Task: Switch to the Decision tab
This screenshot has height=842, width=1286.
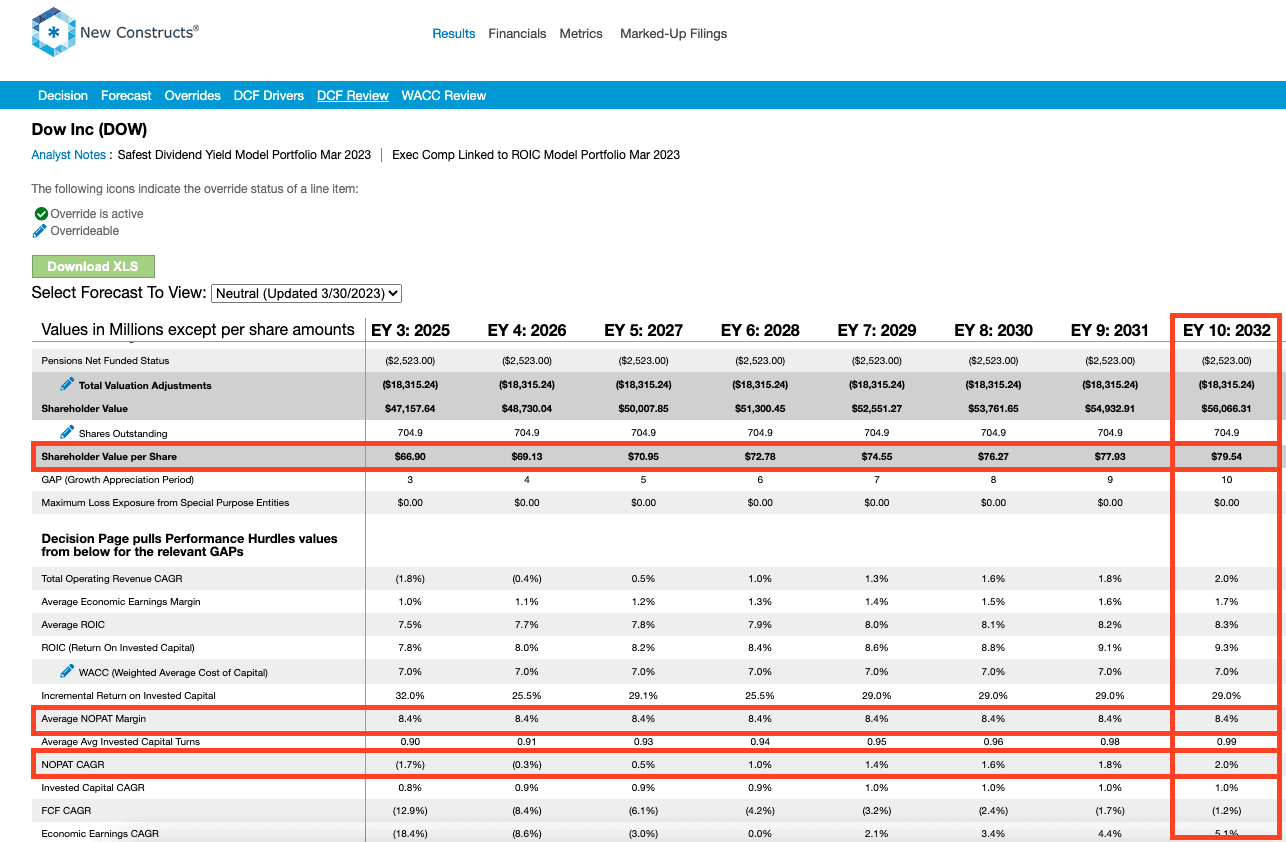Action: click(x=63, y=96)
